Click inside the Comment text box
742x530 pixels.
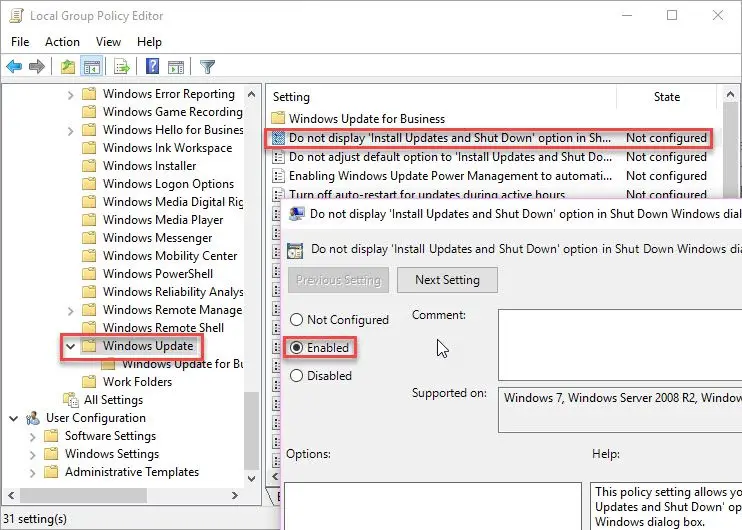620,345
